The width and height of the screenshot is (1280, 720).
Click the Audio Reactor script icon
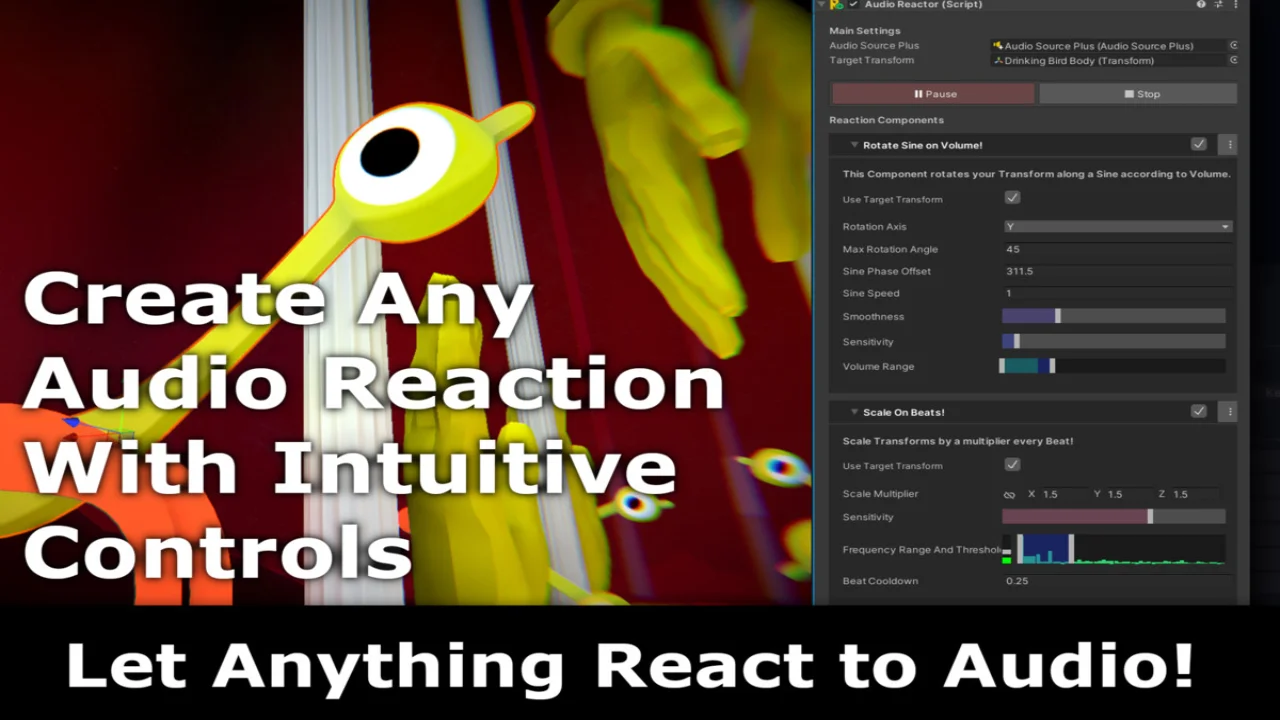[837, 5]
